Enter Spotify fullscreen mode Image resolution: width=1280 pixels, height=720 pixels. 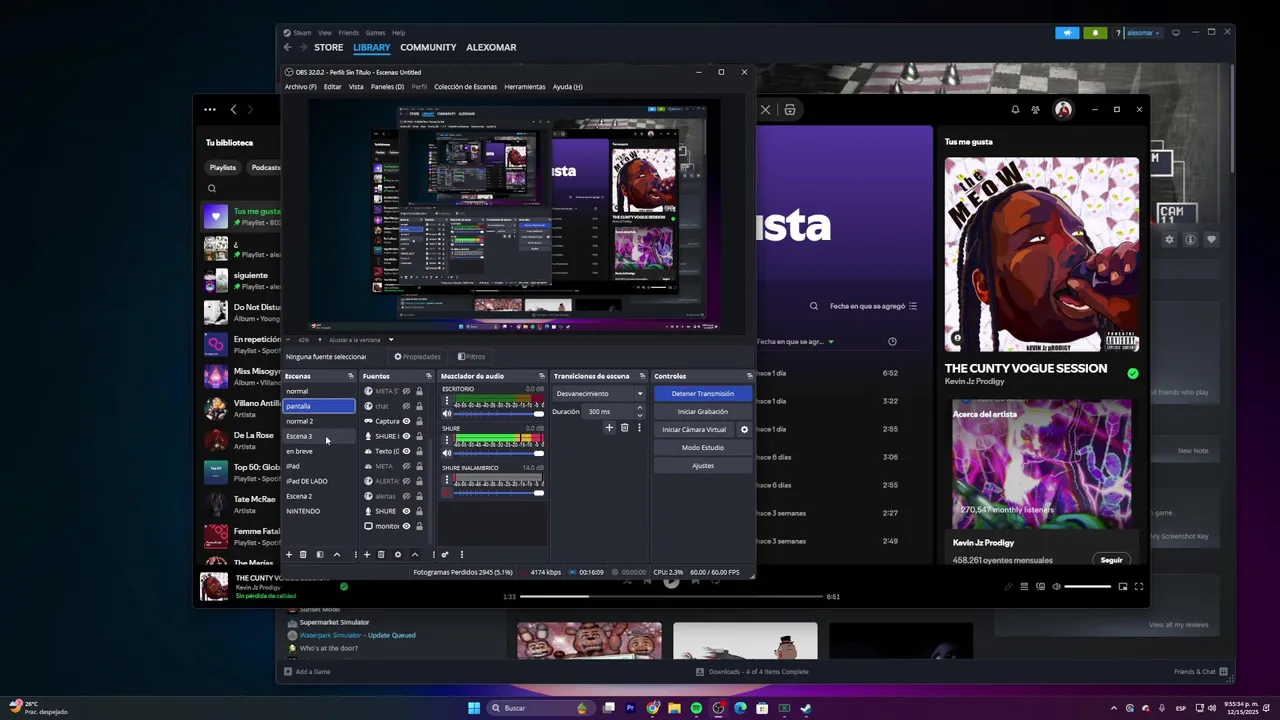1139,587
